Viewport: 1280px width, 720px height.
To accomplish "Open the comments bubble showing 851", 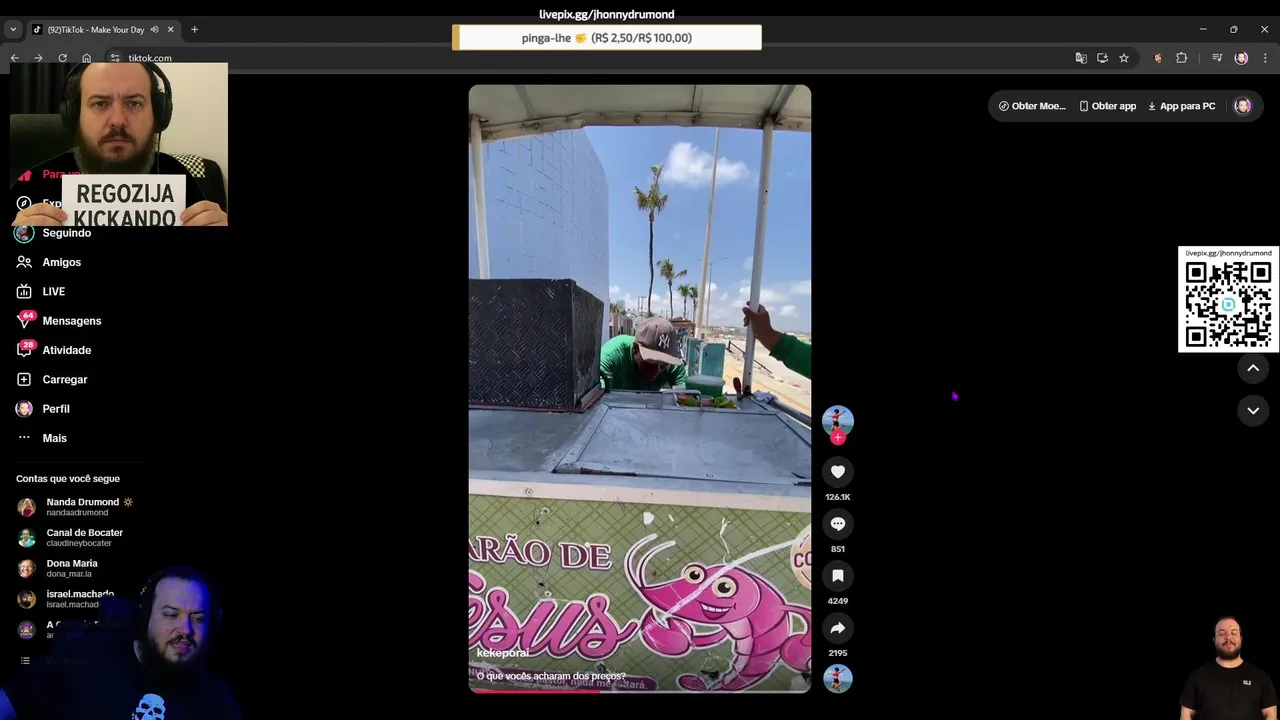I will (838, 524).
